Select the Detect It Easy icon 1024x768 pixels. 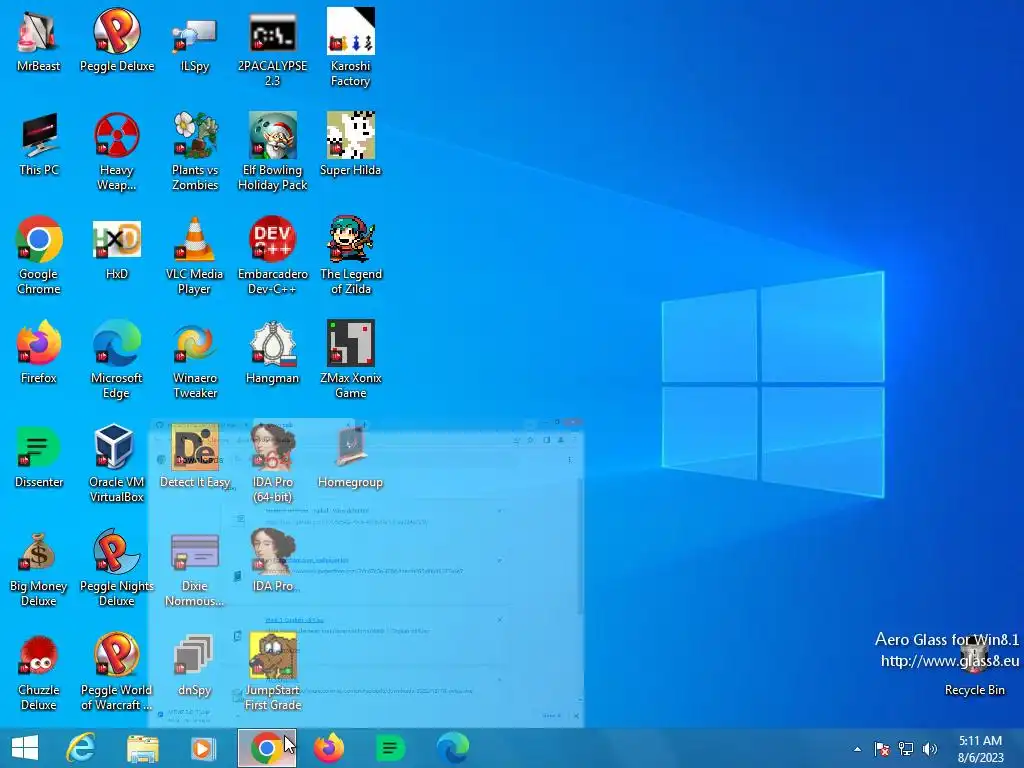point(195,456)
